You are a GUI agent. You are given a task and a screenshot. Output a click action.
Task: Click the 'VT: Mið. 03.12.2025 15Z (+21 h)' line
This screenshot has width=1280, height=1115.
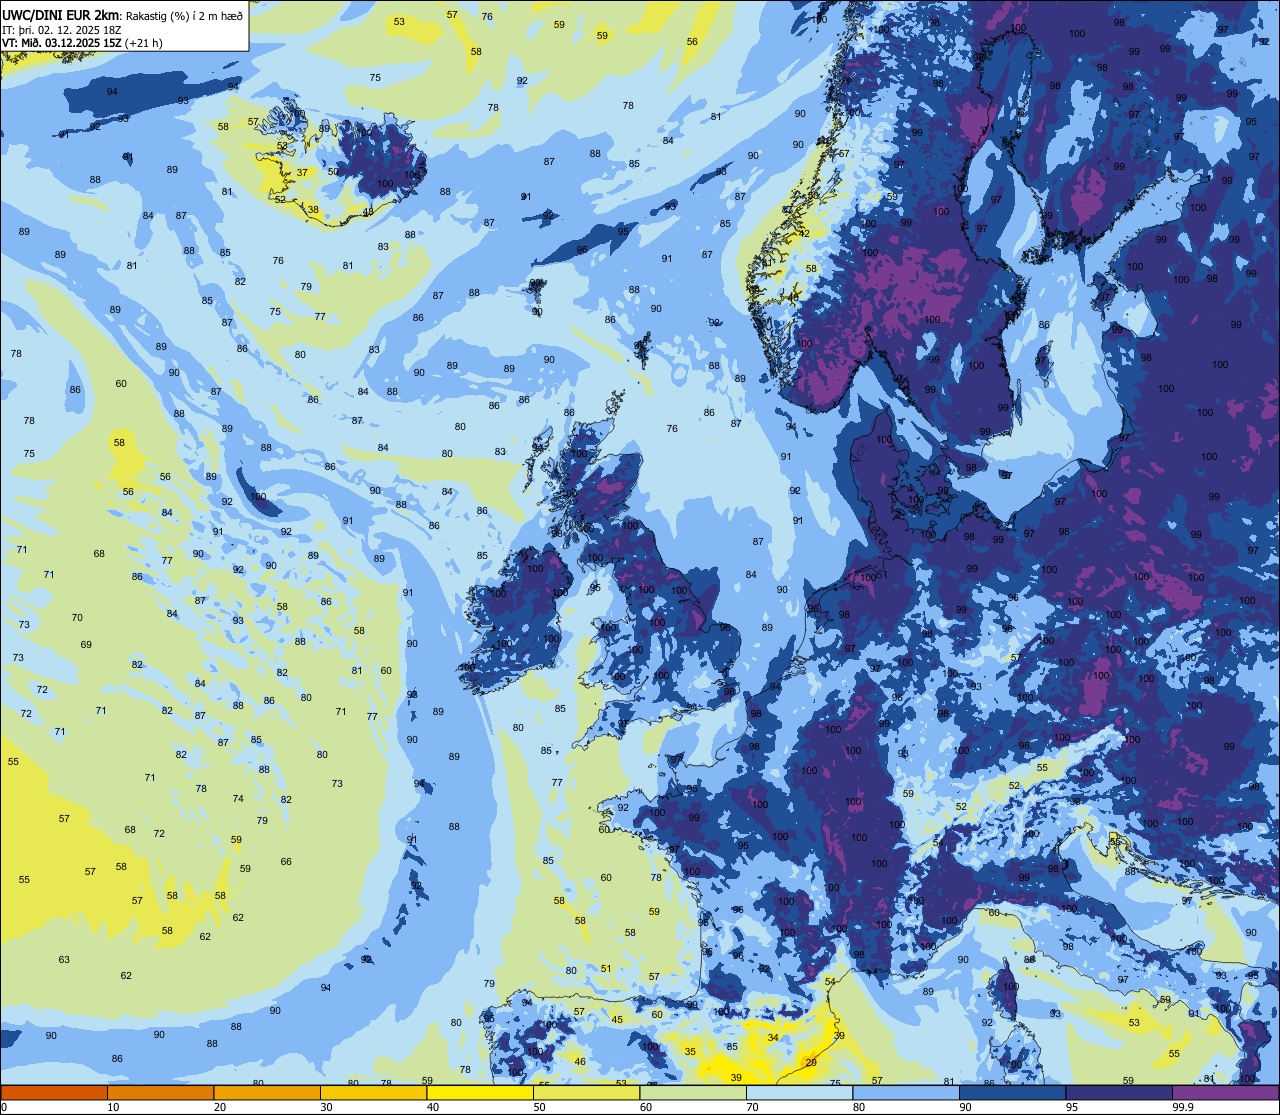coord(82,42)
